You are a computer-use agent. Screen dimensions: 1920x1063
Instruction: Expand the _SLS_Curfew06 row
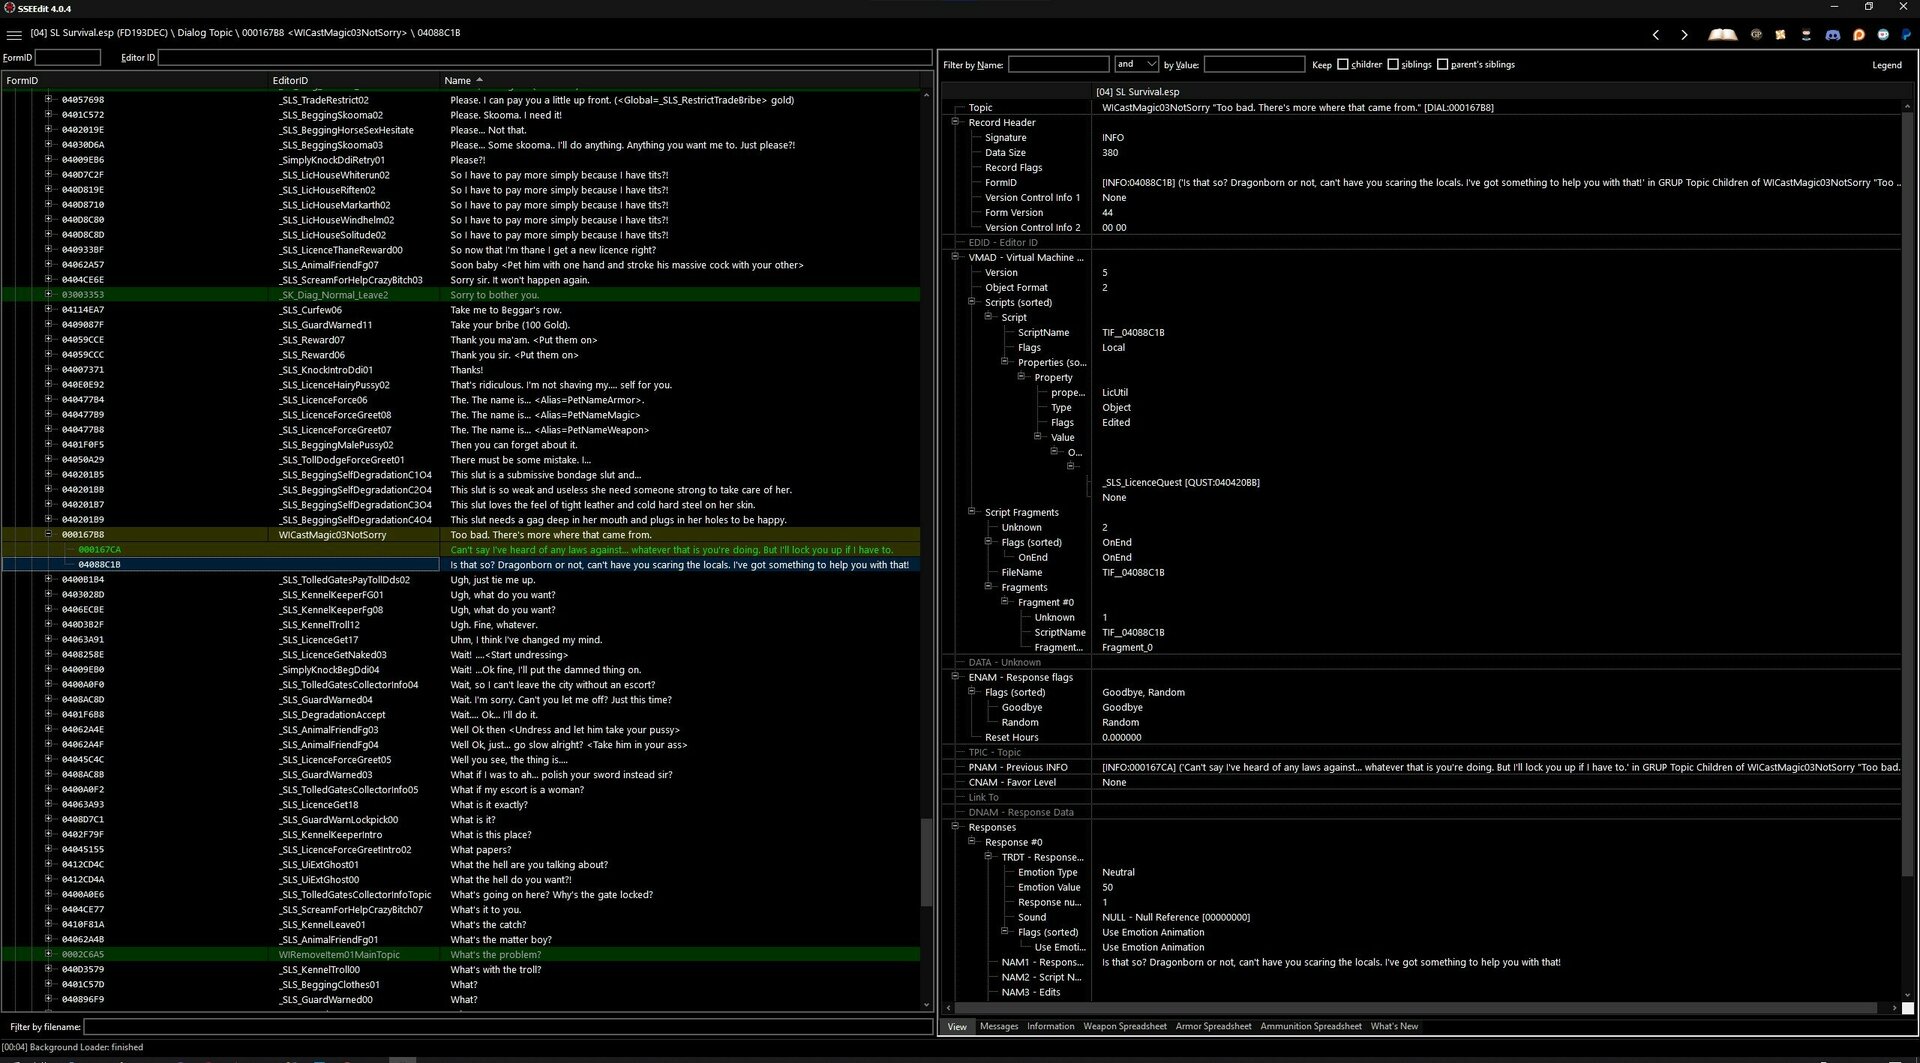(48, 310)
